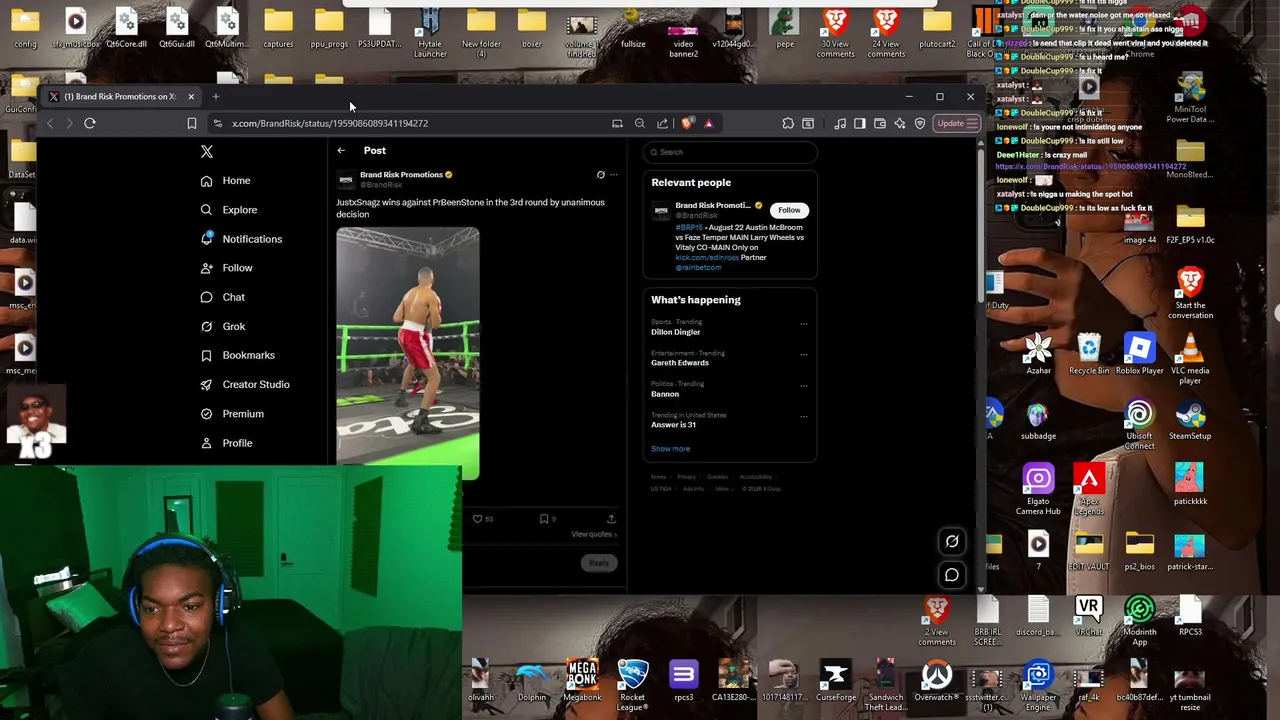Open the Leo AI sparkle icon
The image size is (1280, 720).
(900, 123)
